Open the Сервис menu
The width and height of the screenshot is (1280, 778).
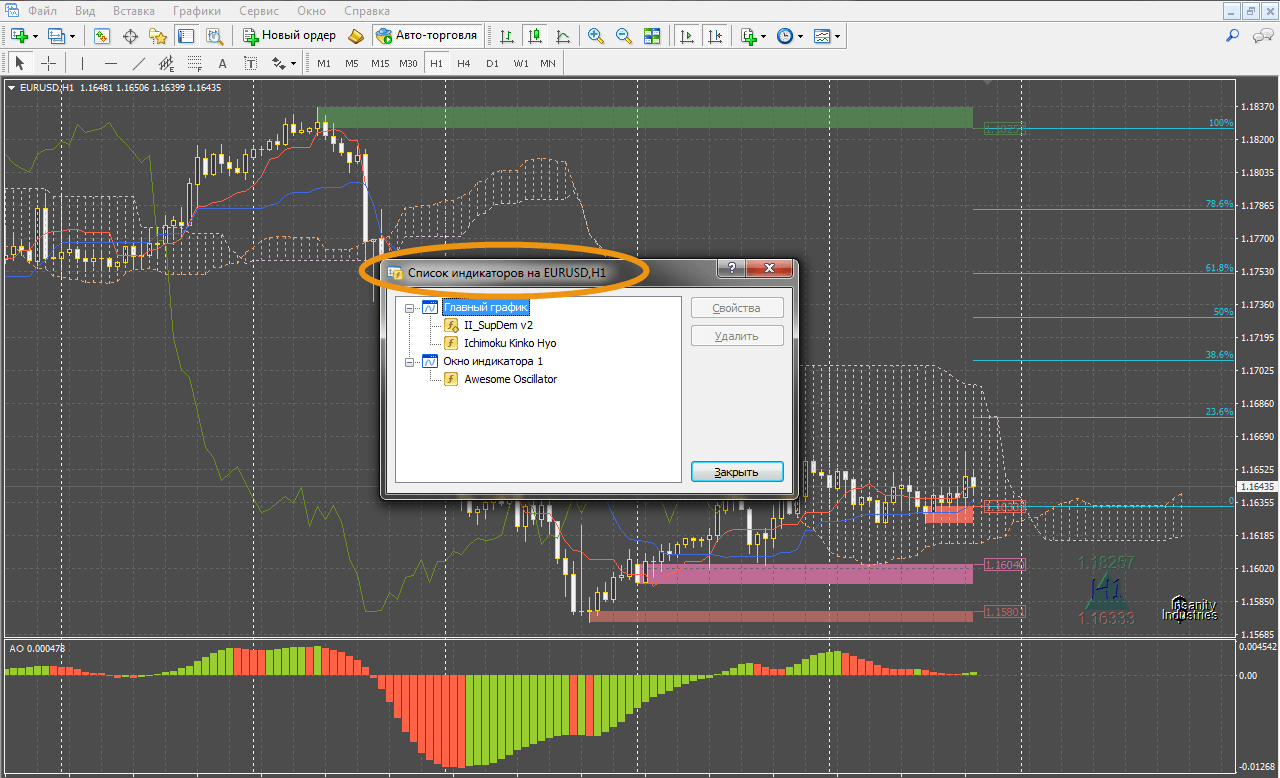pyautogui.click(x=260, y=11)
